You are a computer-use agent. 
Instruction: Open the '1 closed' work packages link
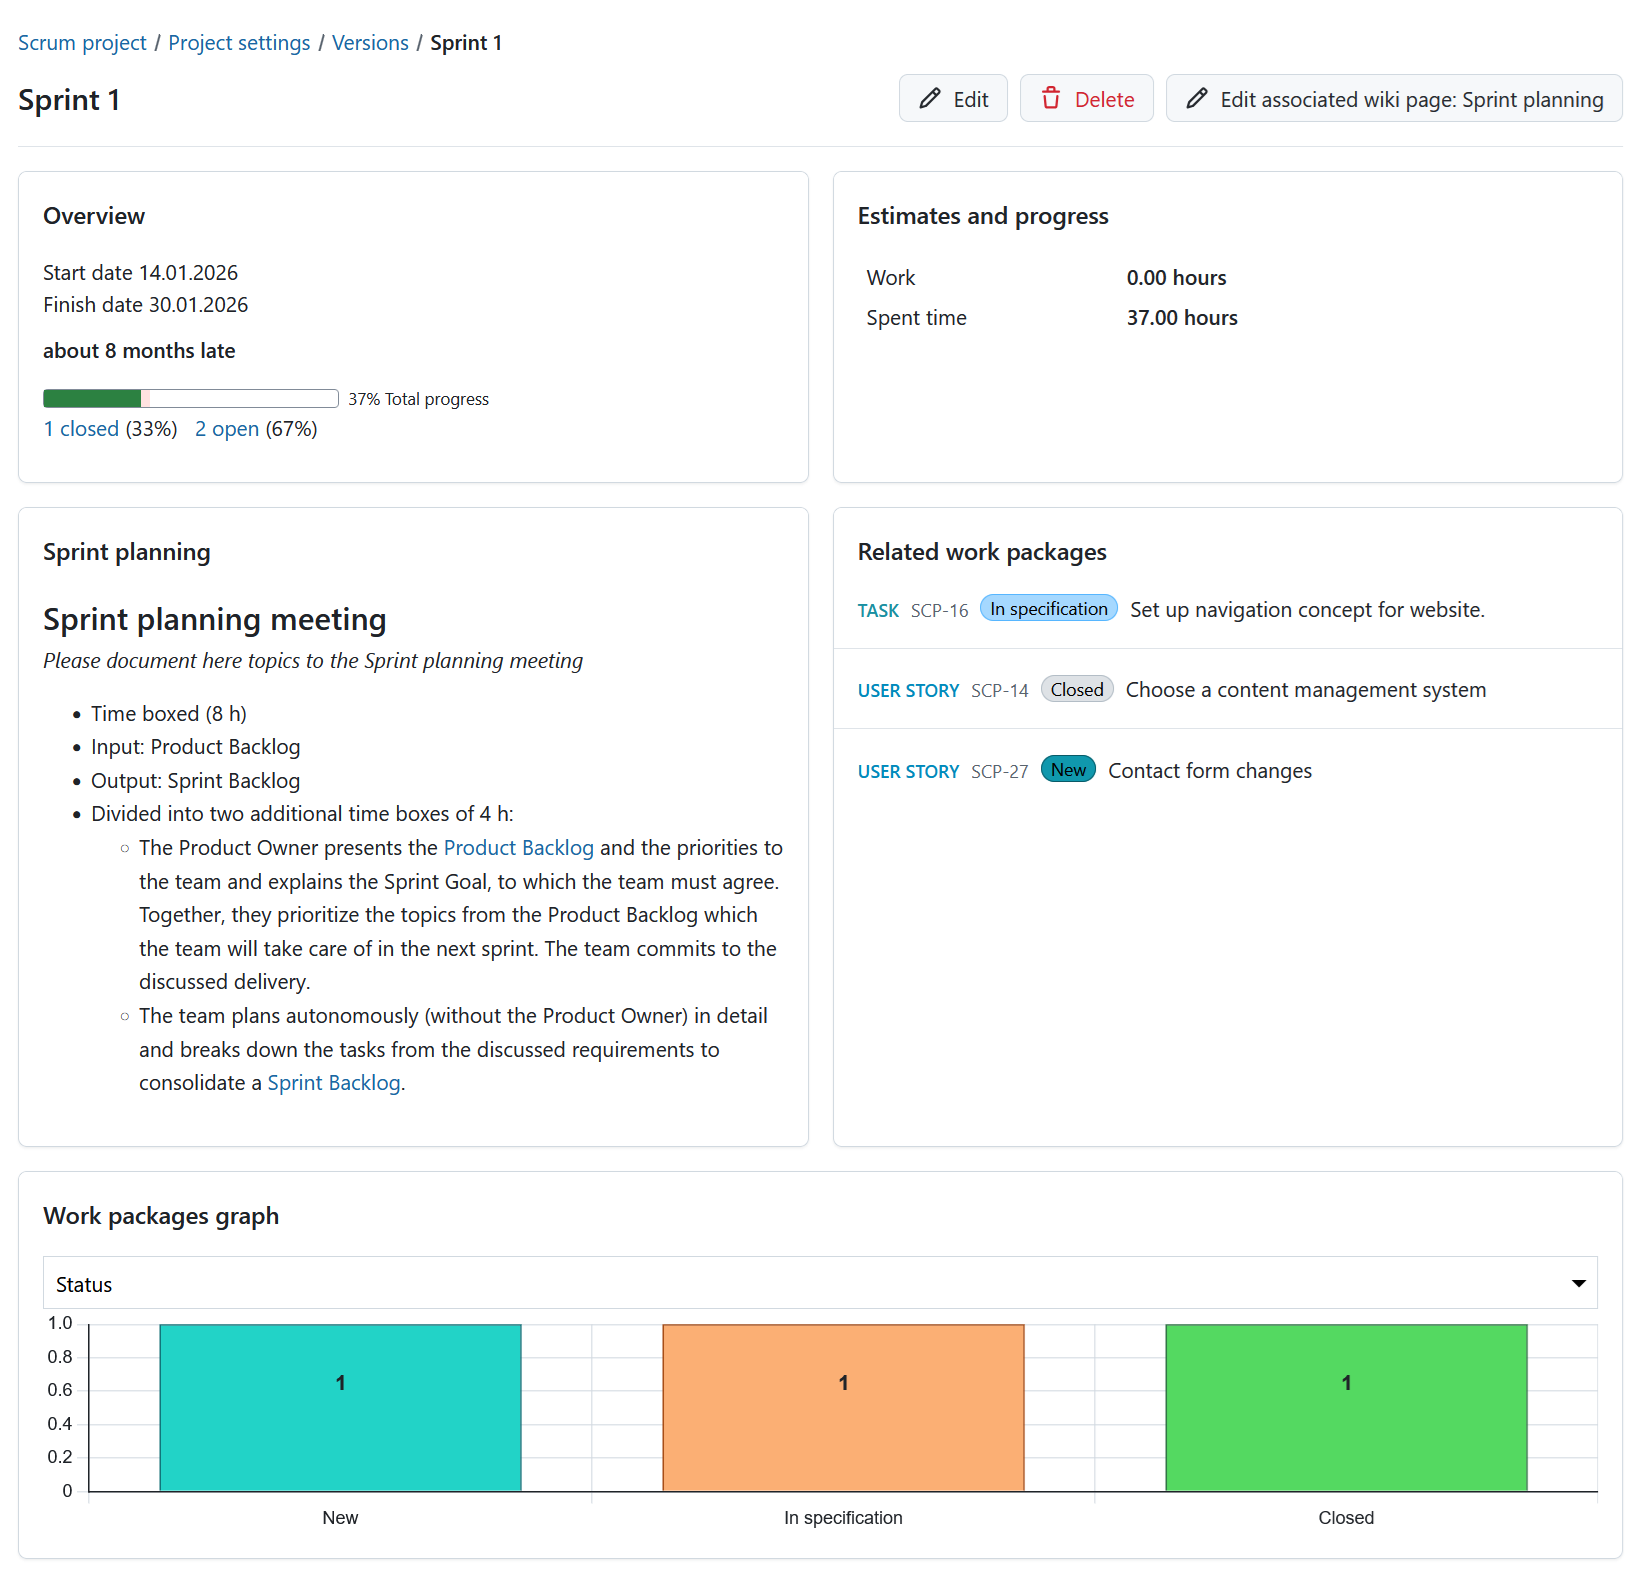click(x=81, y=429)
